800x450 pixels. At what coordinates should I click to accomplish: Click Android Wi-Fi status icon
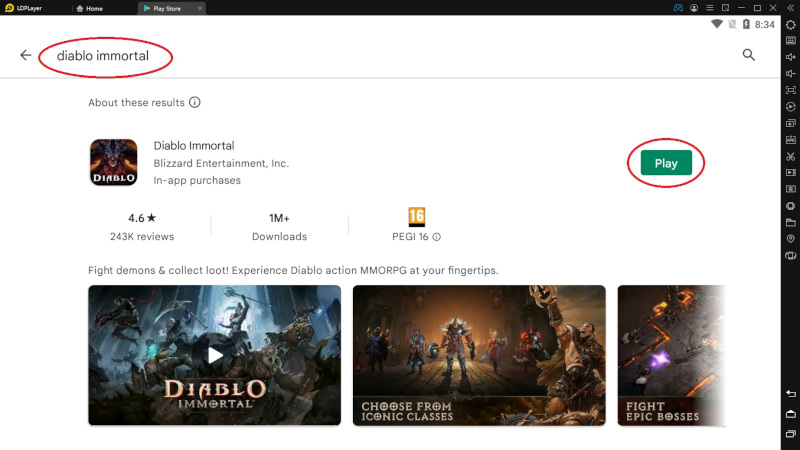point(717,24)
